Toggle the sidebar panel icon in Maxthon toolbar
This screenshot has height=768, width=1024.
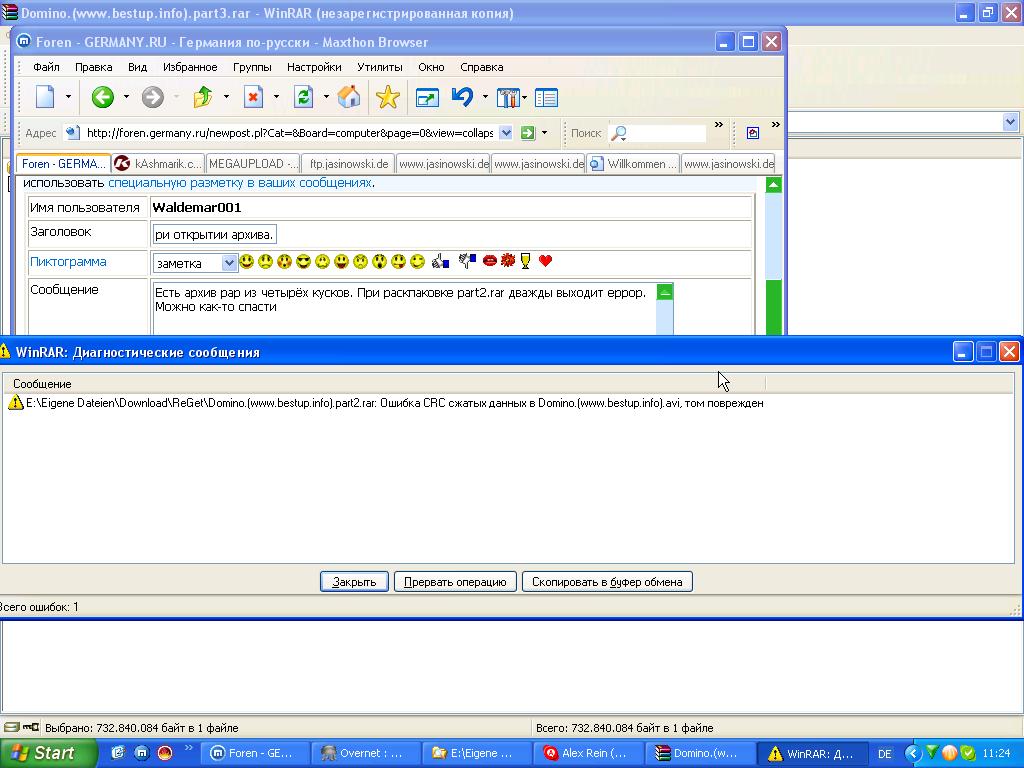pos(546,98)
